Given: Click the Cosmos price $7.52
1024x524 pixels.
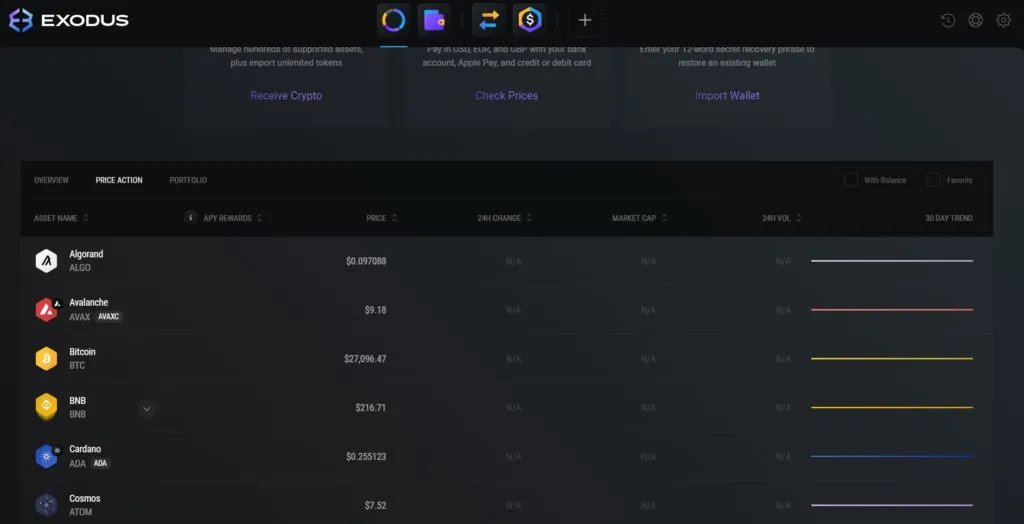Looking at the screenshot, I should (x=376, y=505).
